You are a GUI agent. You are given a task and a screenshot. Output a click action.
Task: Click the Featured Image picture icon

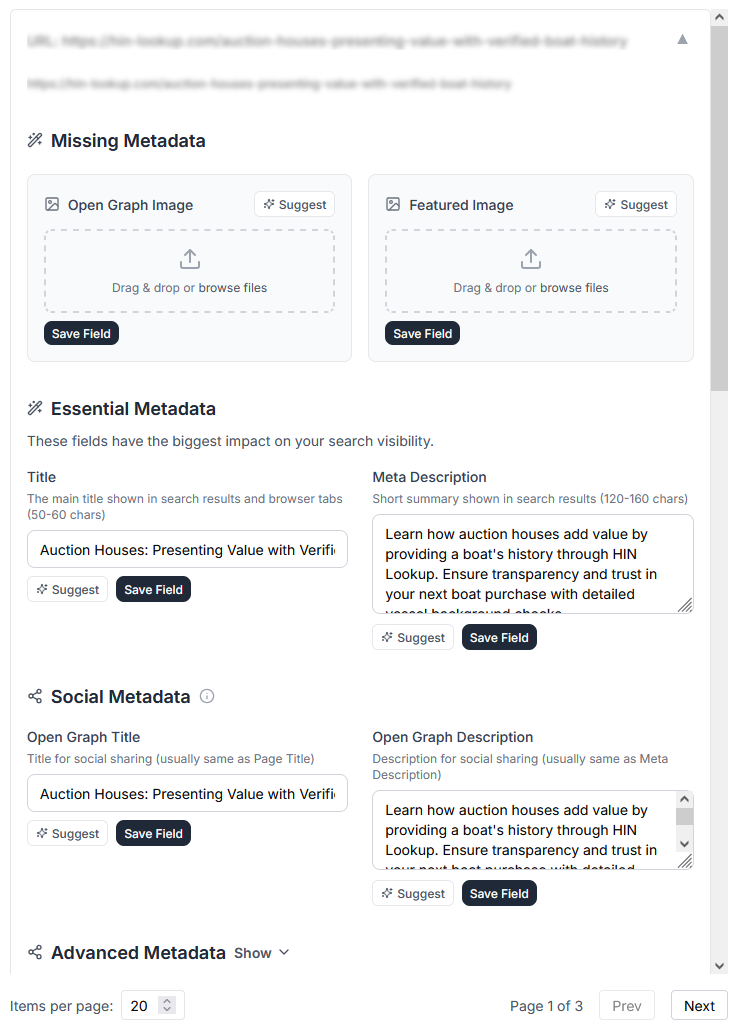pos(394,204)
